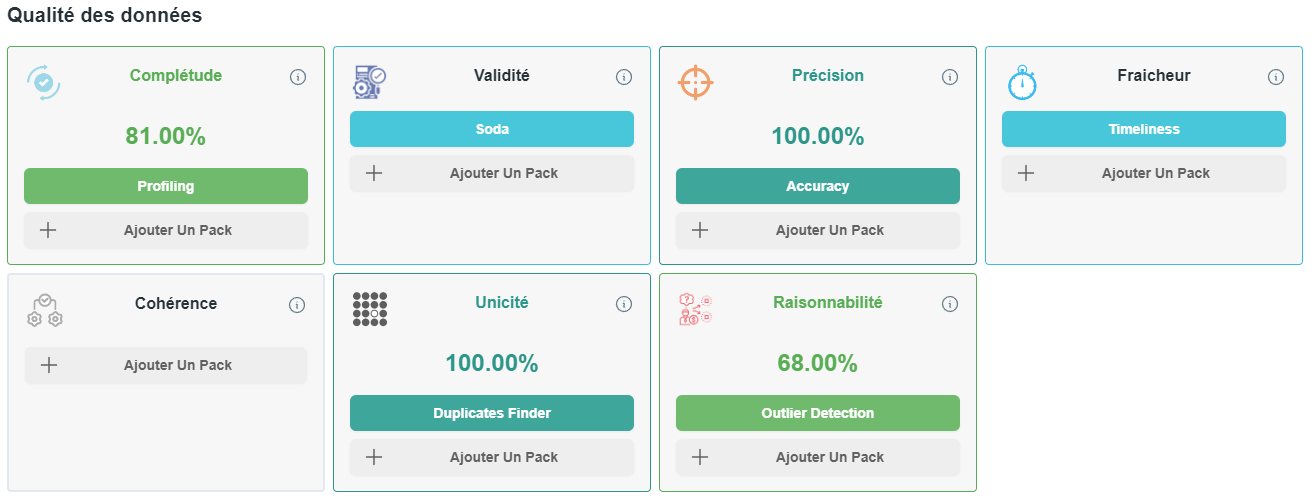Open the Profiling pack
This screenshot has width=1314, height=500.
point(166,186)
